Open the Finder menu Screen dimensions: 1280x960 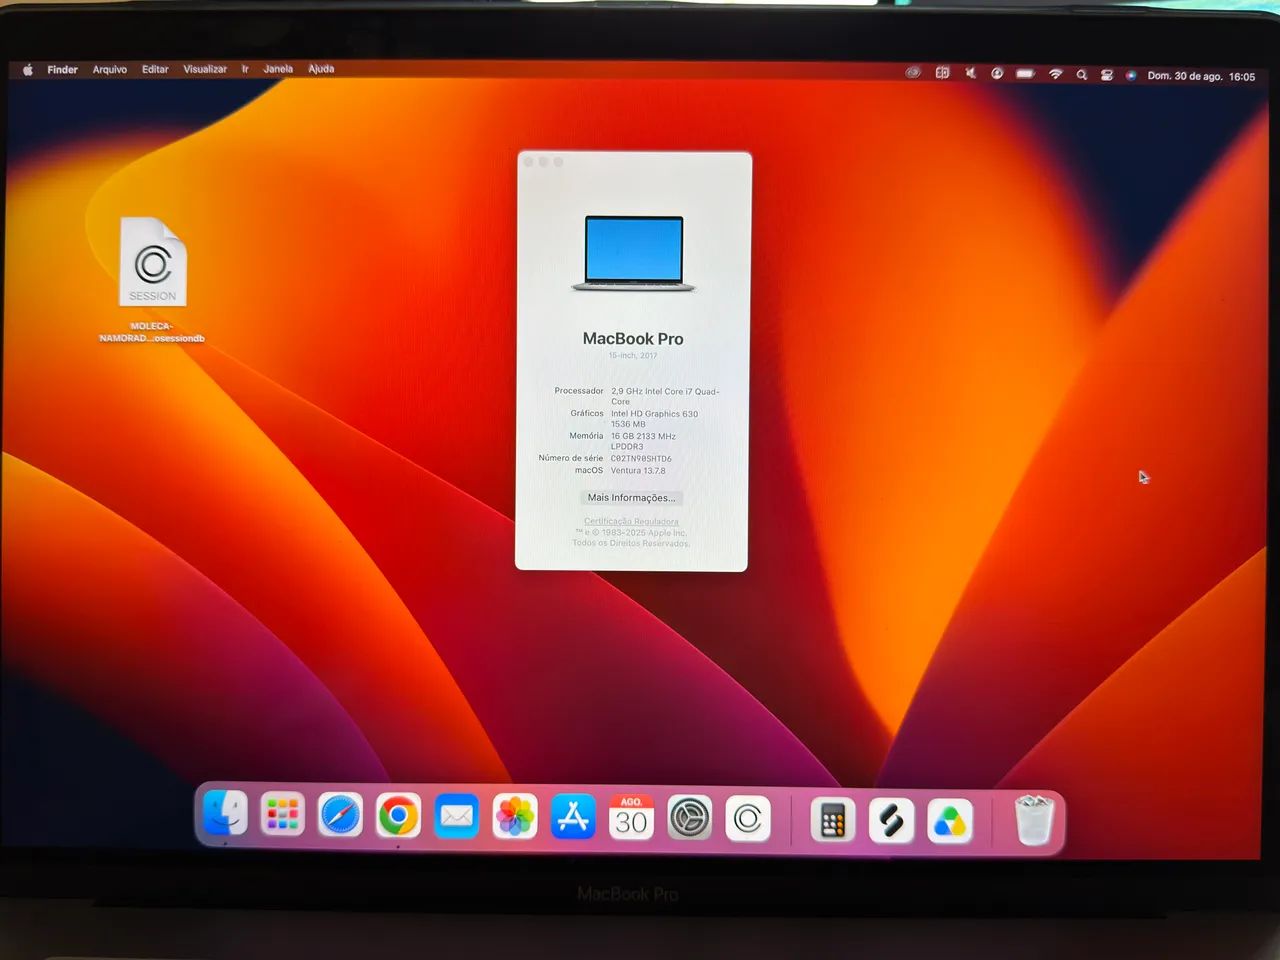(x=62, y=70)
